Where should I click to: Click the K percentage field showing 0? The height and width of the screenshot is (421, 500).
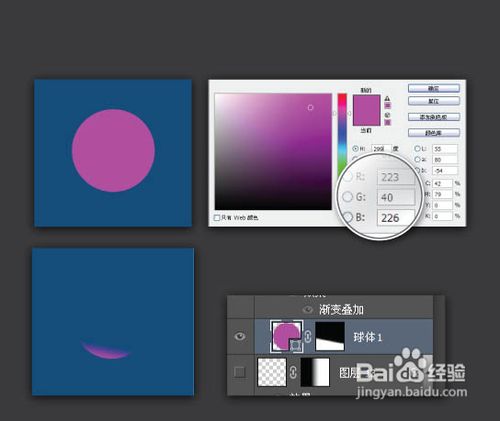[x=443, y=216]
